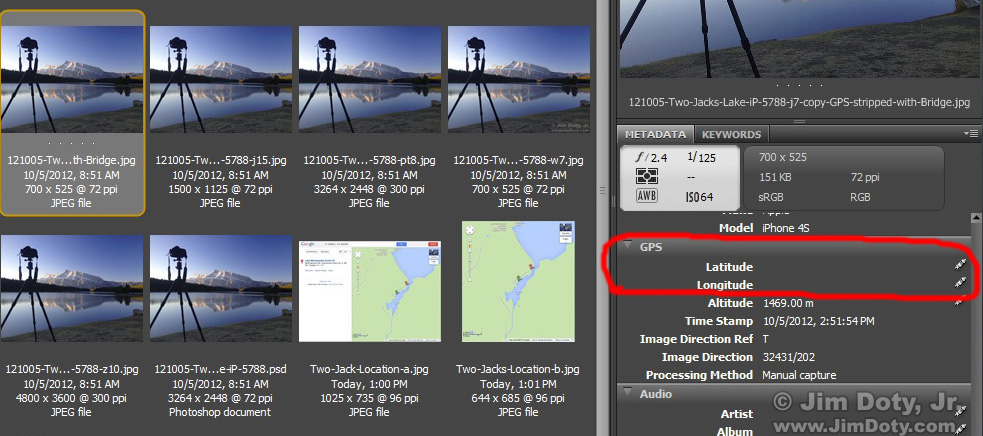Click the '3264 x 2448 @ 300 ppi' text
The image size is (983, 436).
pyautogui.click(x=369, y=189)
